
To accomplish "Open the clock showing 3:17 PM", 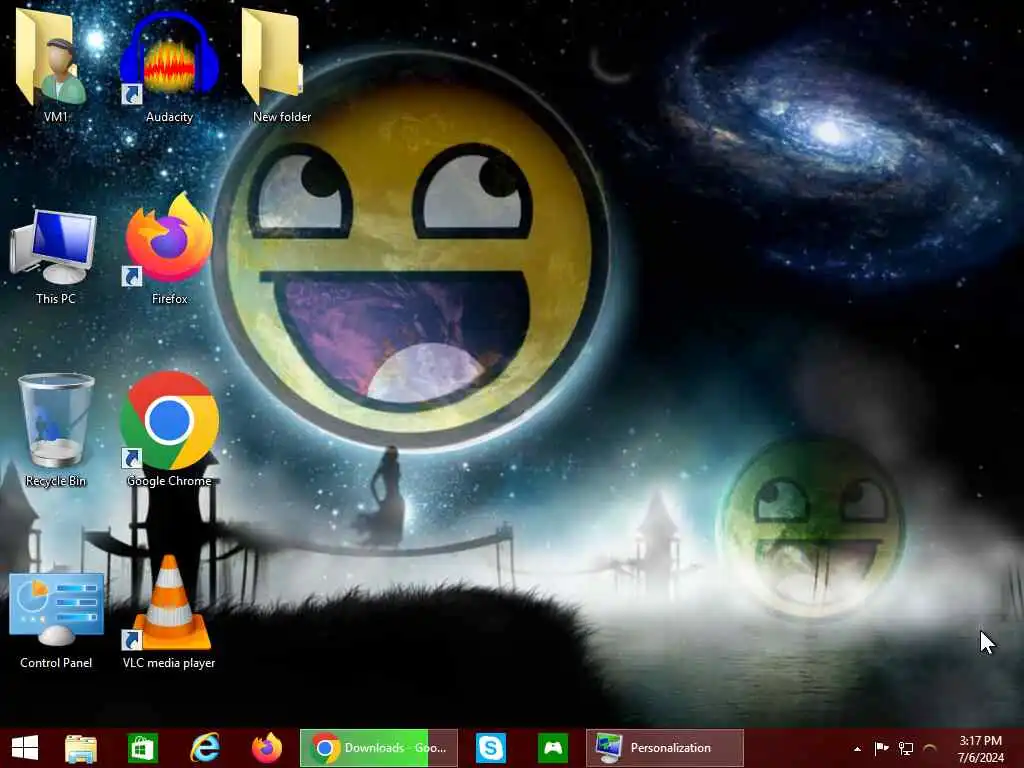I will pyautogui.click(x=980, y=748).
